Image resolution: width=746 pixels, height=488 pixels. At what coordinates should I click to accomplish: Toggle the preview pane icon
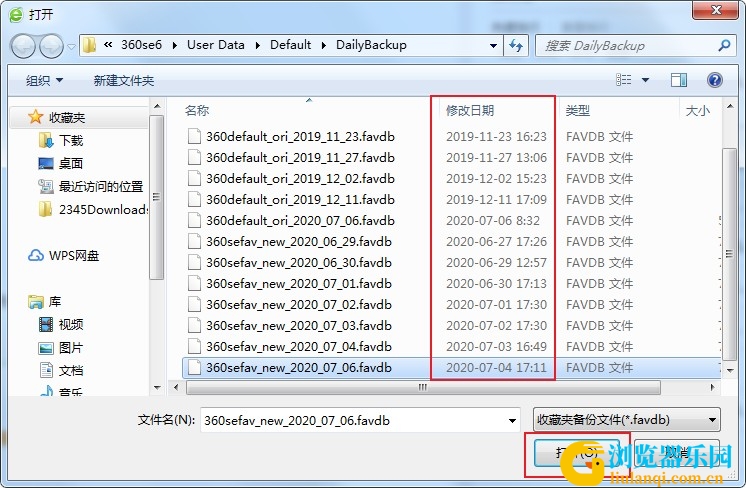pos(679,79)
